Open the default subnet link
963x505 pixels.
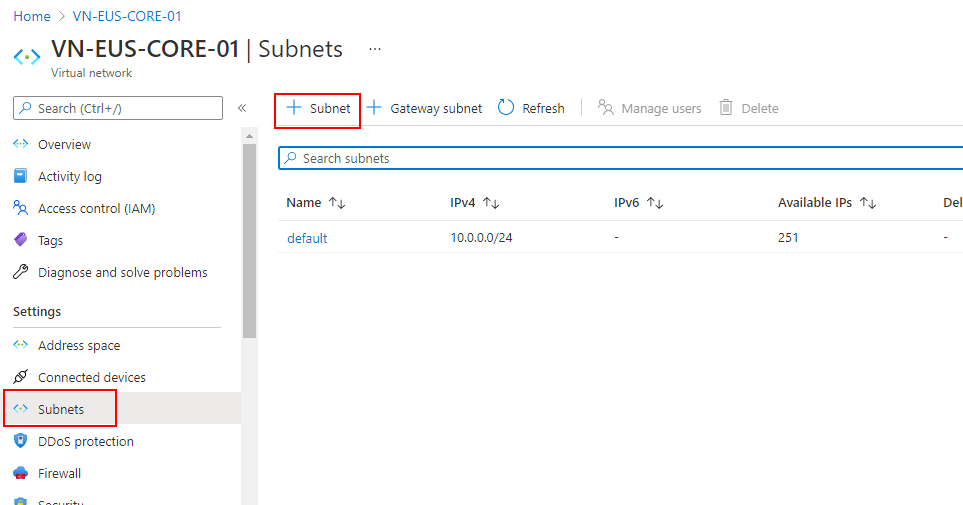click(x=307, y=238)
